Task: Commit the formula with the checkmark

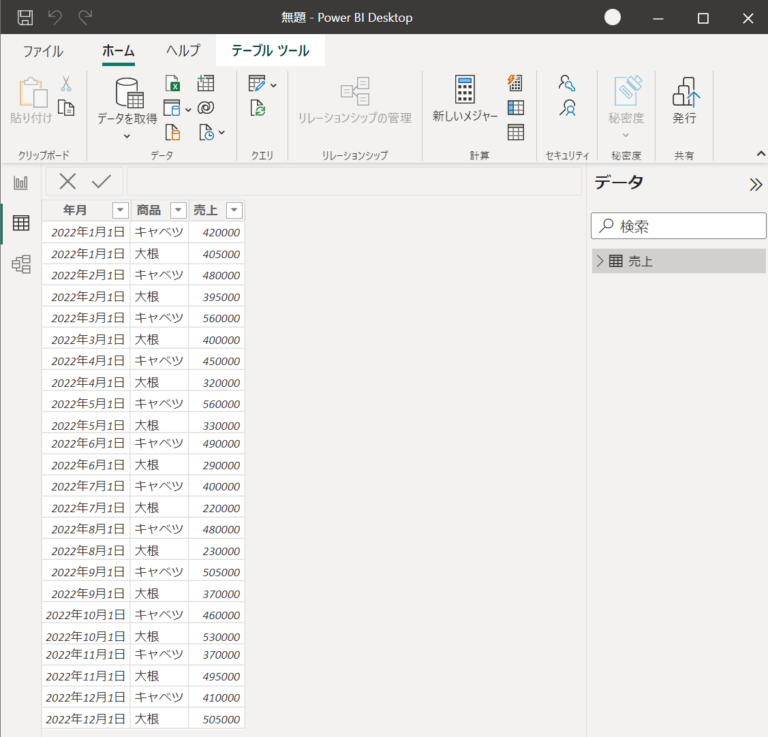Action: 101,181
